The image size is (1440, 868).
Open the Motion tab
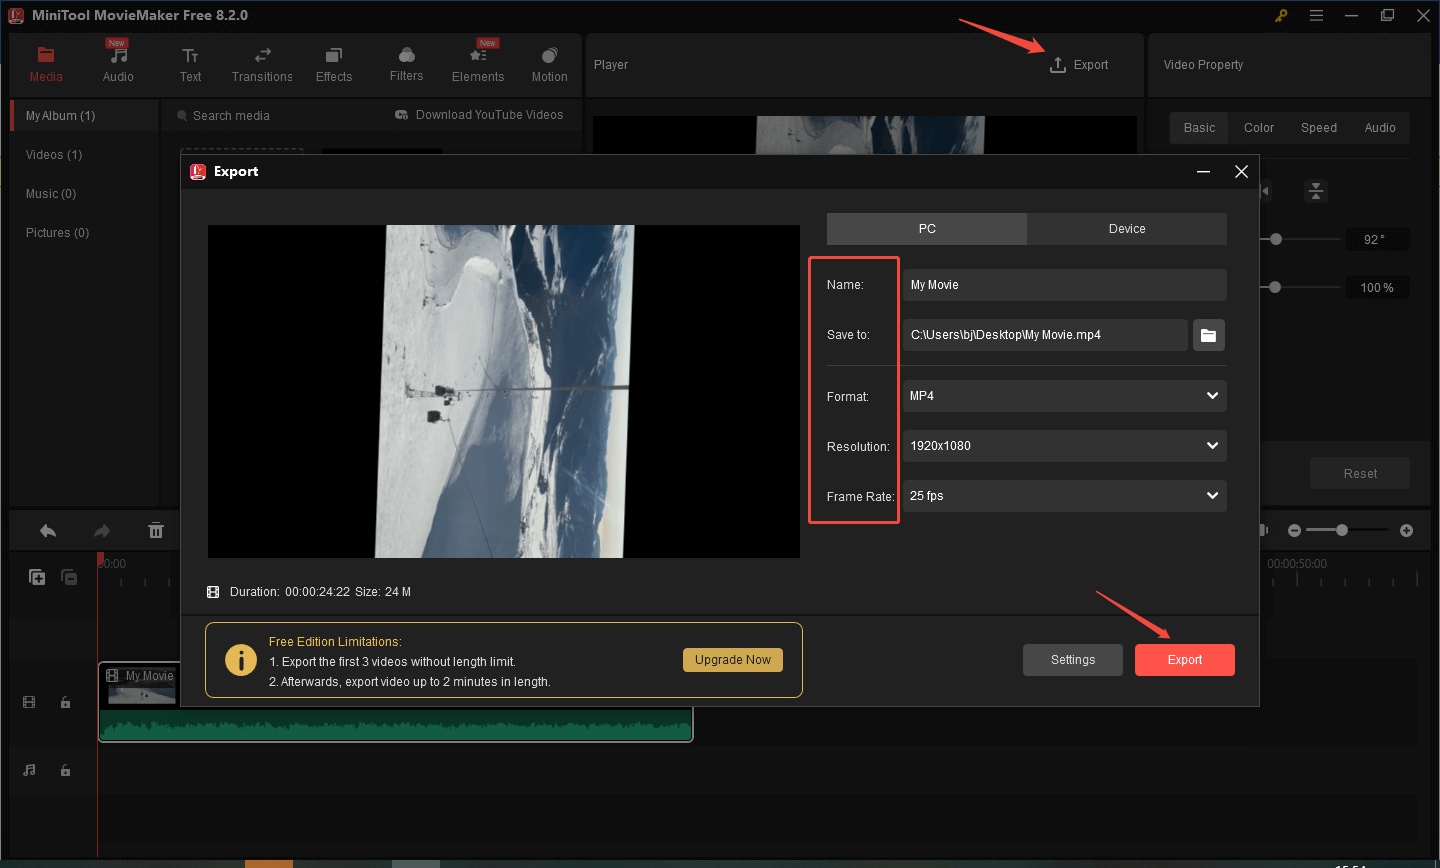(549, 65)
